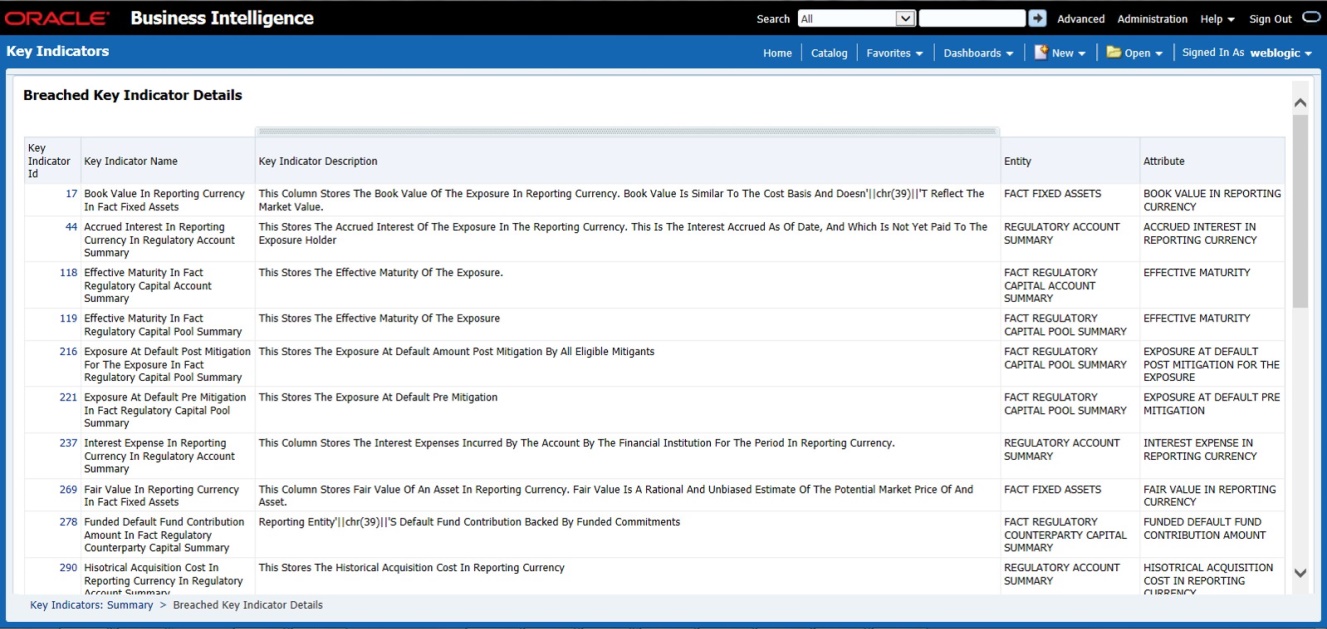
Task: Click key indicator id 119
Action: (x=68, y=318)
